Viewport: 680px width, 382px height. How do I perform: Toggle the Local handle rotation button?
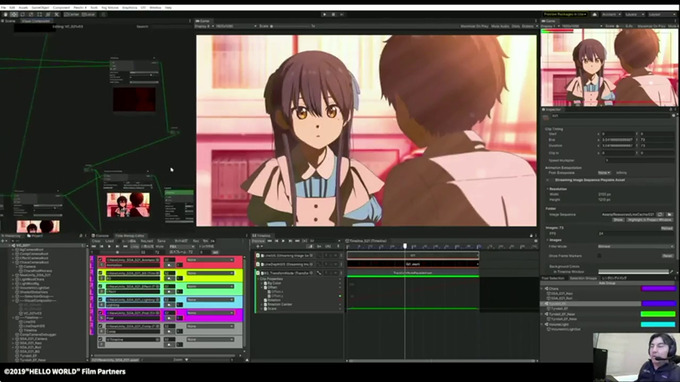tap(88, 14)
